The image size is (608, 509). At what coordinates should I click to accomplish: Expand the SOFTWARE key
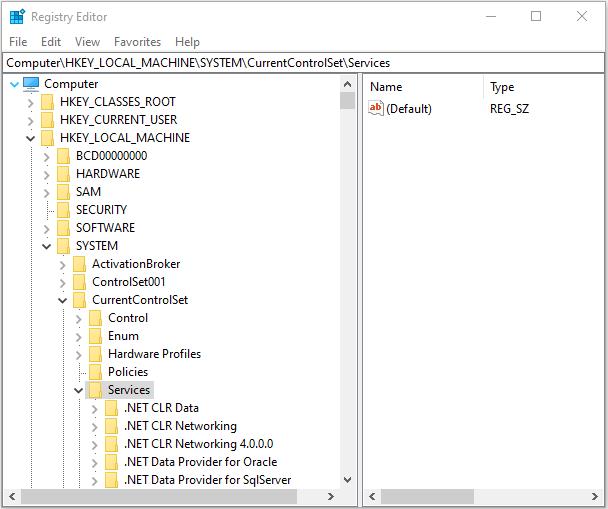point(47,229)
